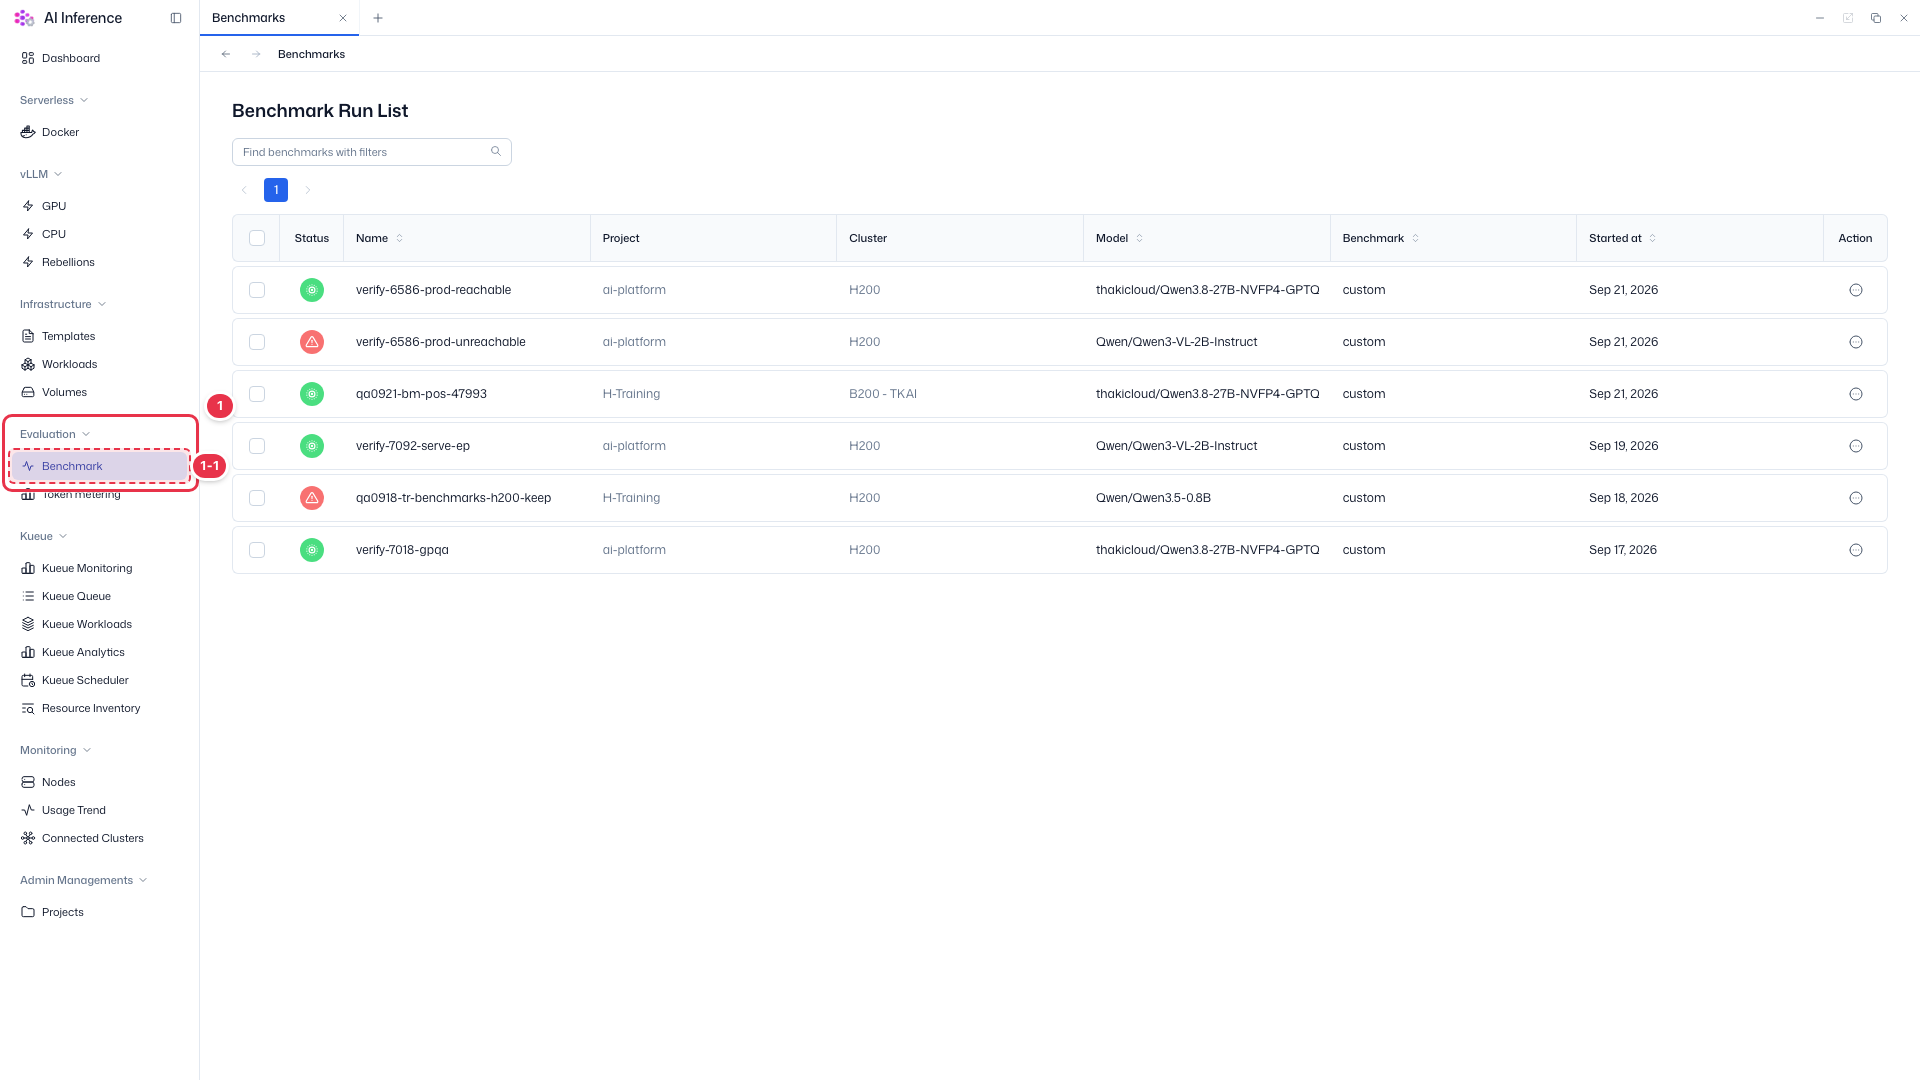
Task: Close the Benchmarks tab
Action: point(343,18)
